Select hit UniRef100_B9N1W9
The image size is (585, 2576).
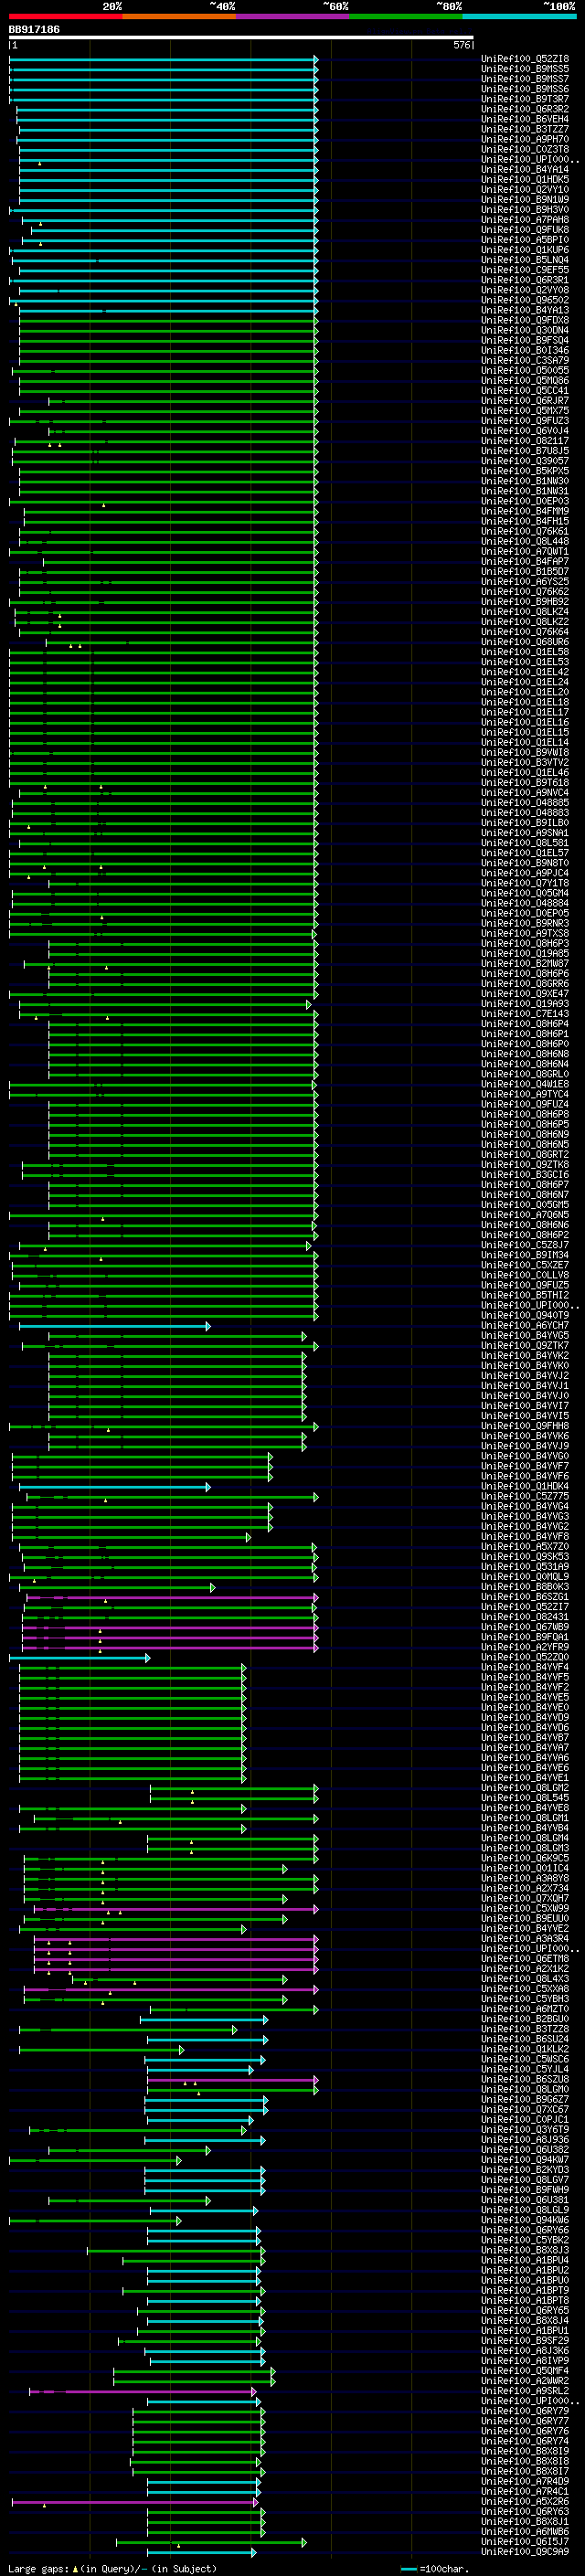[525, 199]
